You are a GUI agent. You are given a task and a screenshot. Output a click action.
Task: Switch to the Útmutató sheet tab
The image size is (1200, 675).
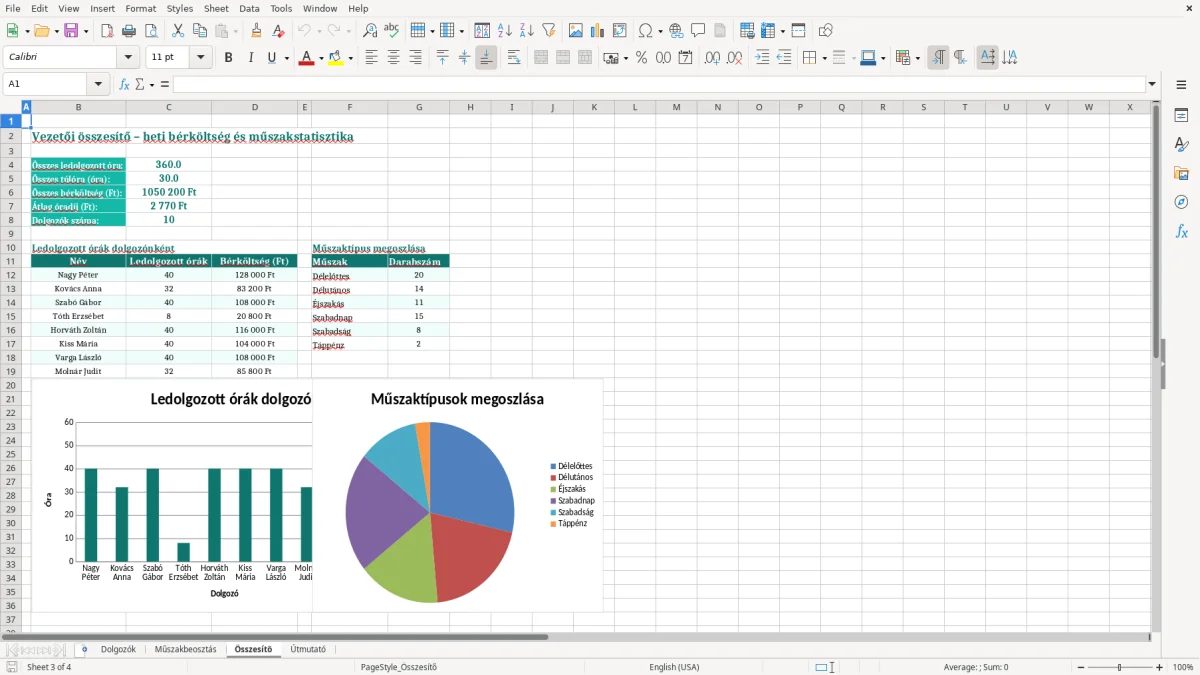[308, 649]
